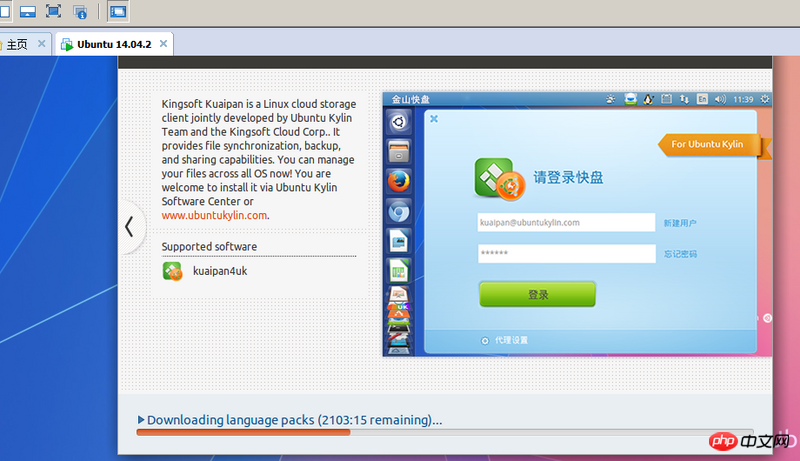800x461 pixels.
Task: Click the installation progress bar
Action: 444,432
